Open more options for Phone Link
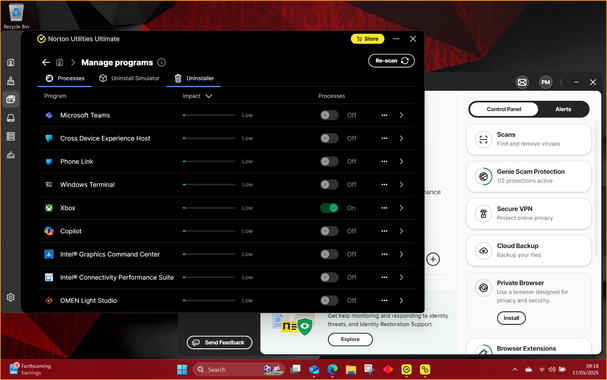607x380 pixels. (x=384, y=162)
